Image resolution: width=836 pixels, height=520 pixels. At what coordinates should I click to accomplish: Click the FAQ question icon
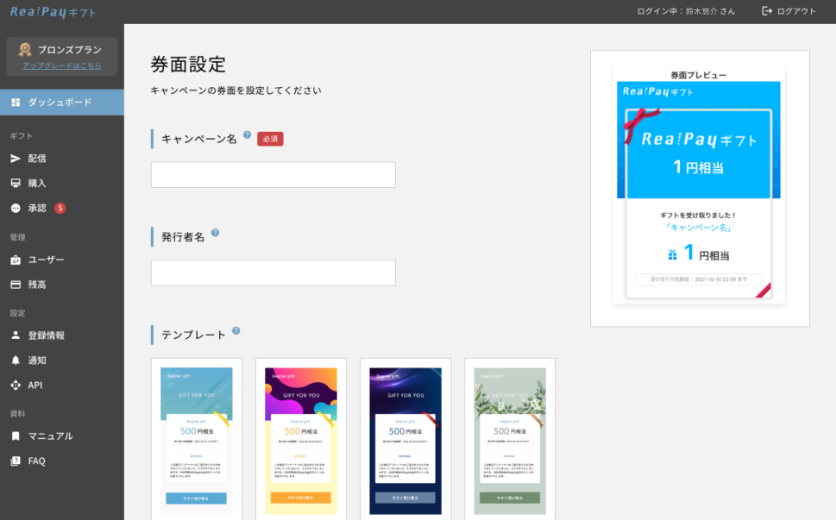click(15, 461)
